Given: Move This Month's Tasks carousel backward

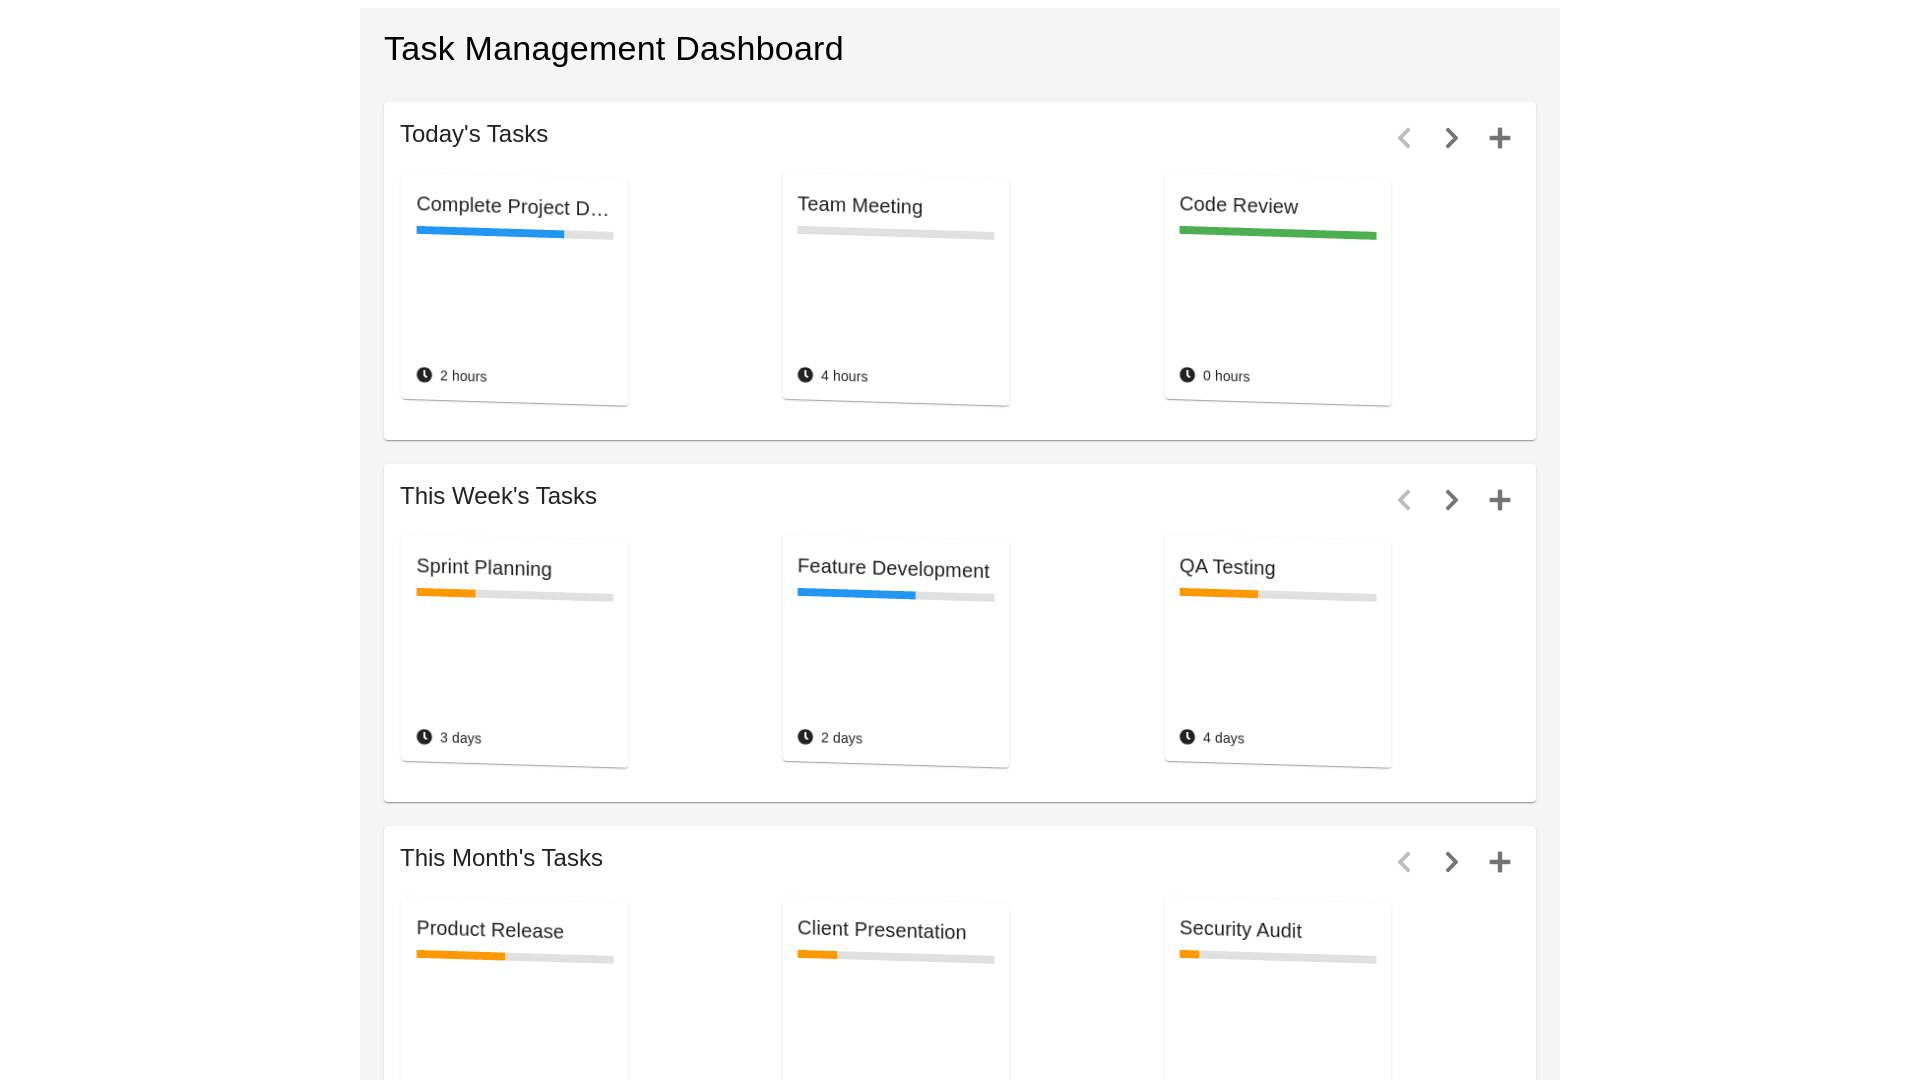Looking at the screenshot, I should pyautogui.click(x=1404, y=862).
